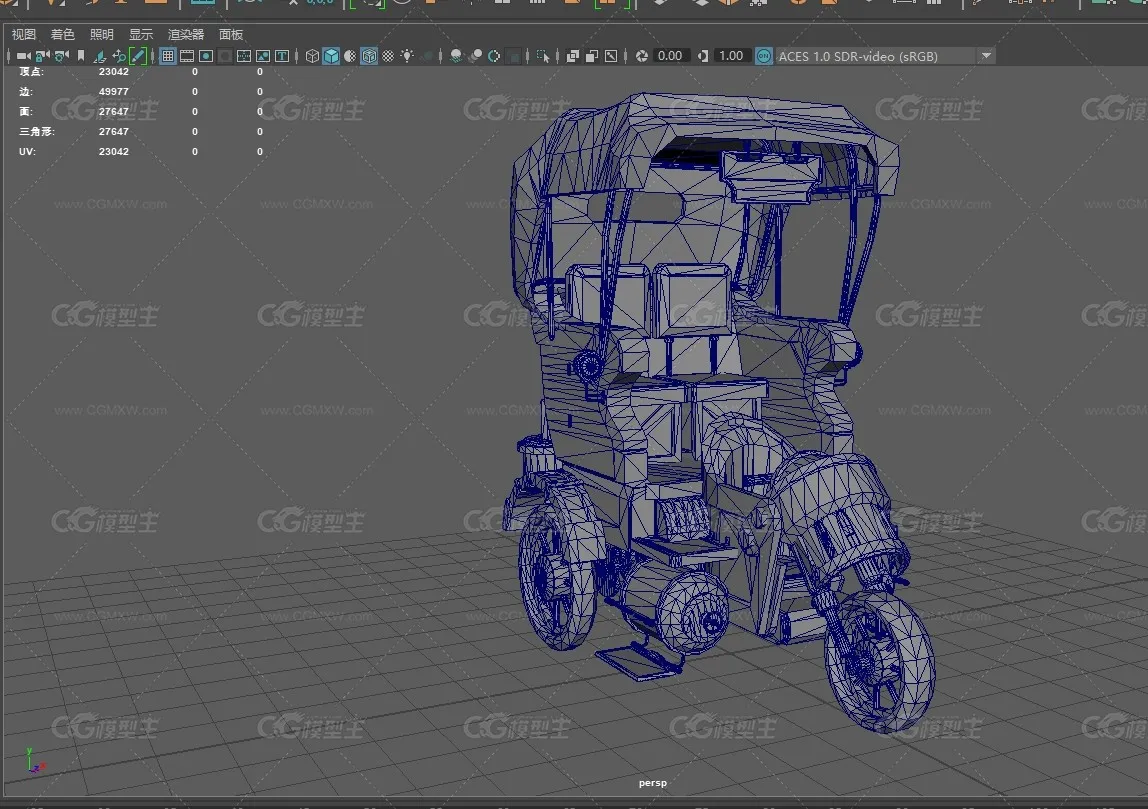Viewport: 1148px width, 809px height.
Task: Toggle the Image Plane icon
Action: coord(100,56)
